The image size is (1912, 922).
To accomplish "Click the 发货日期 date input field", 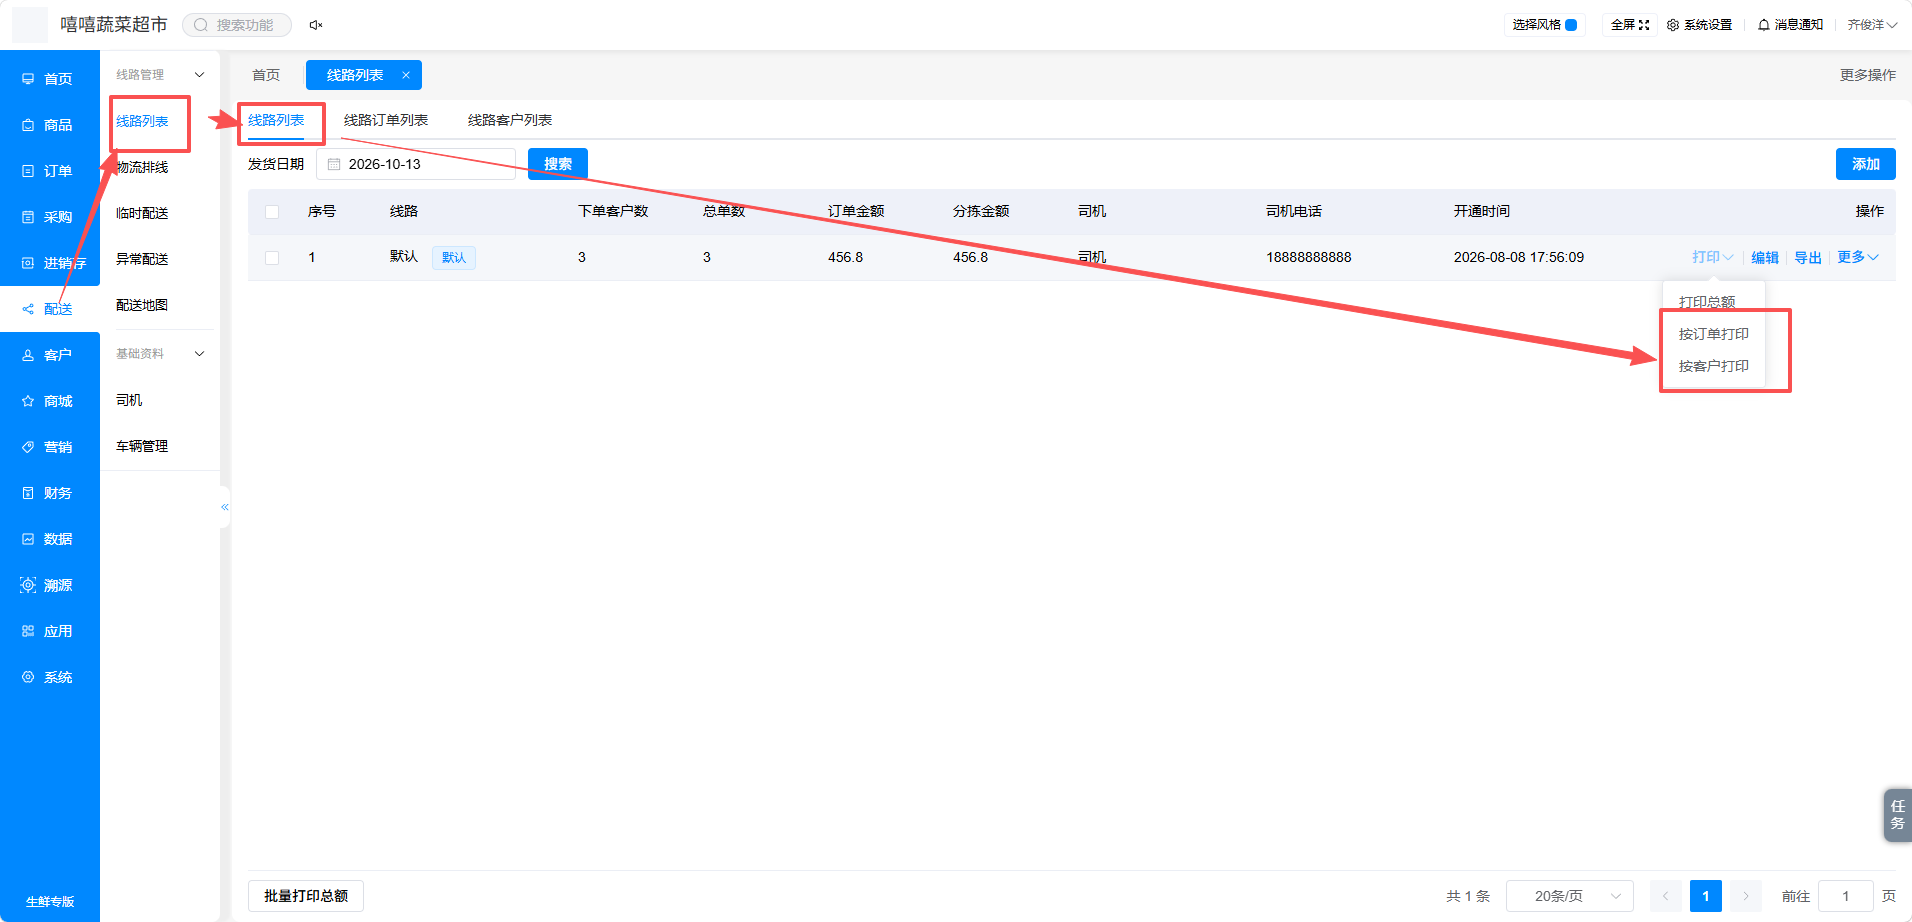I will [x=416, y=164].
